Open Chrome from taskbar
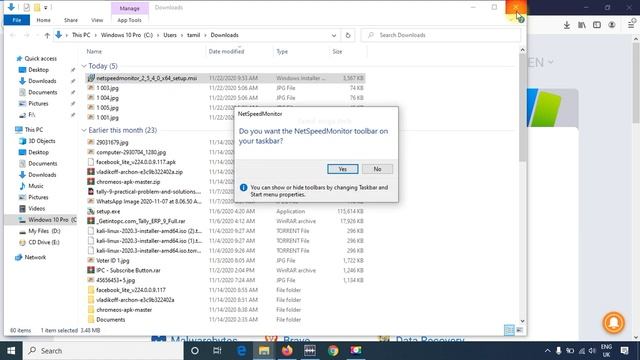The width and height of the screenshot is (640, 360). (x=333, y=351)
